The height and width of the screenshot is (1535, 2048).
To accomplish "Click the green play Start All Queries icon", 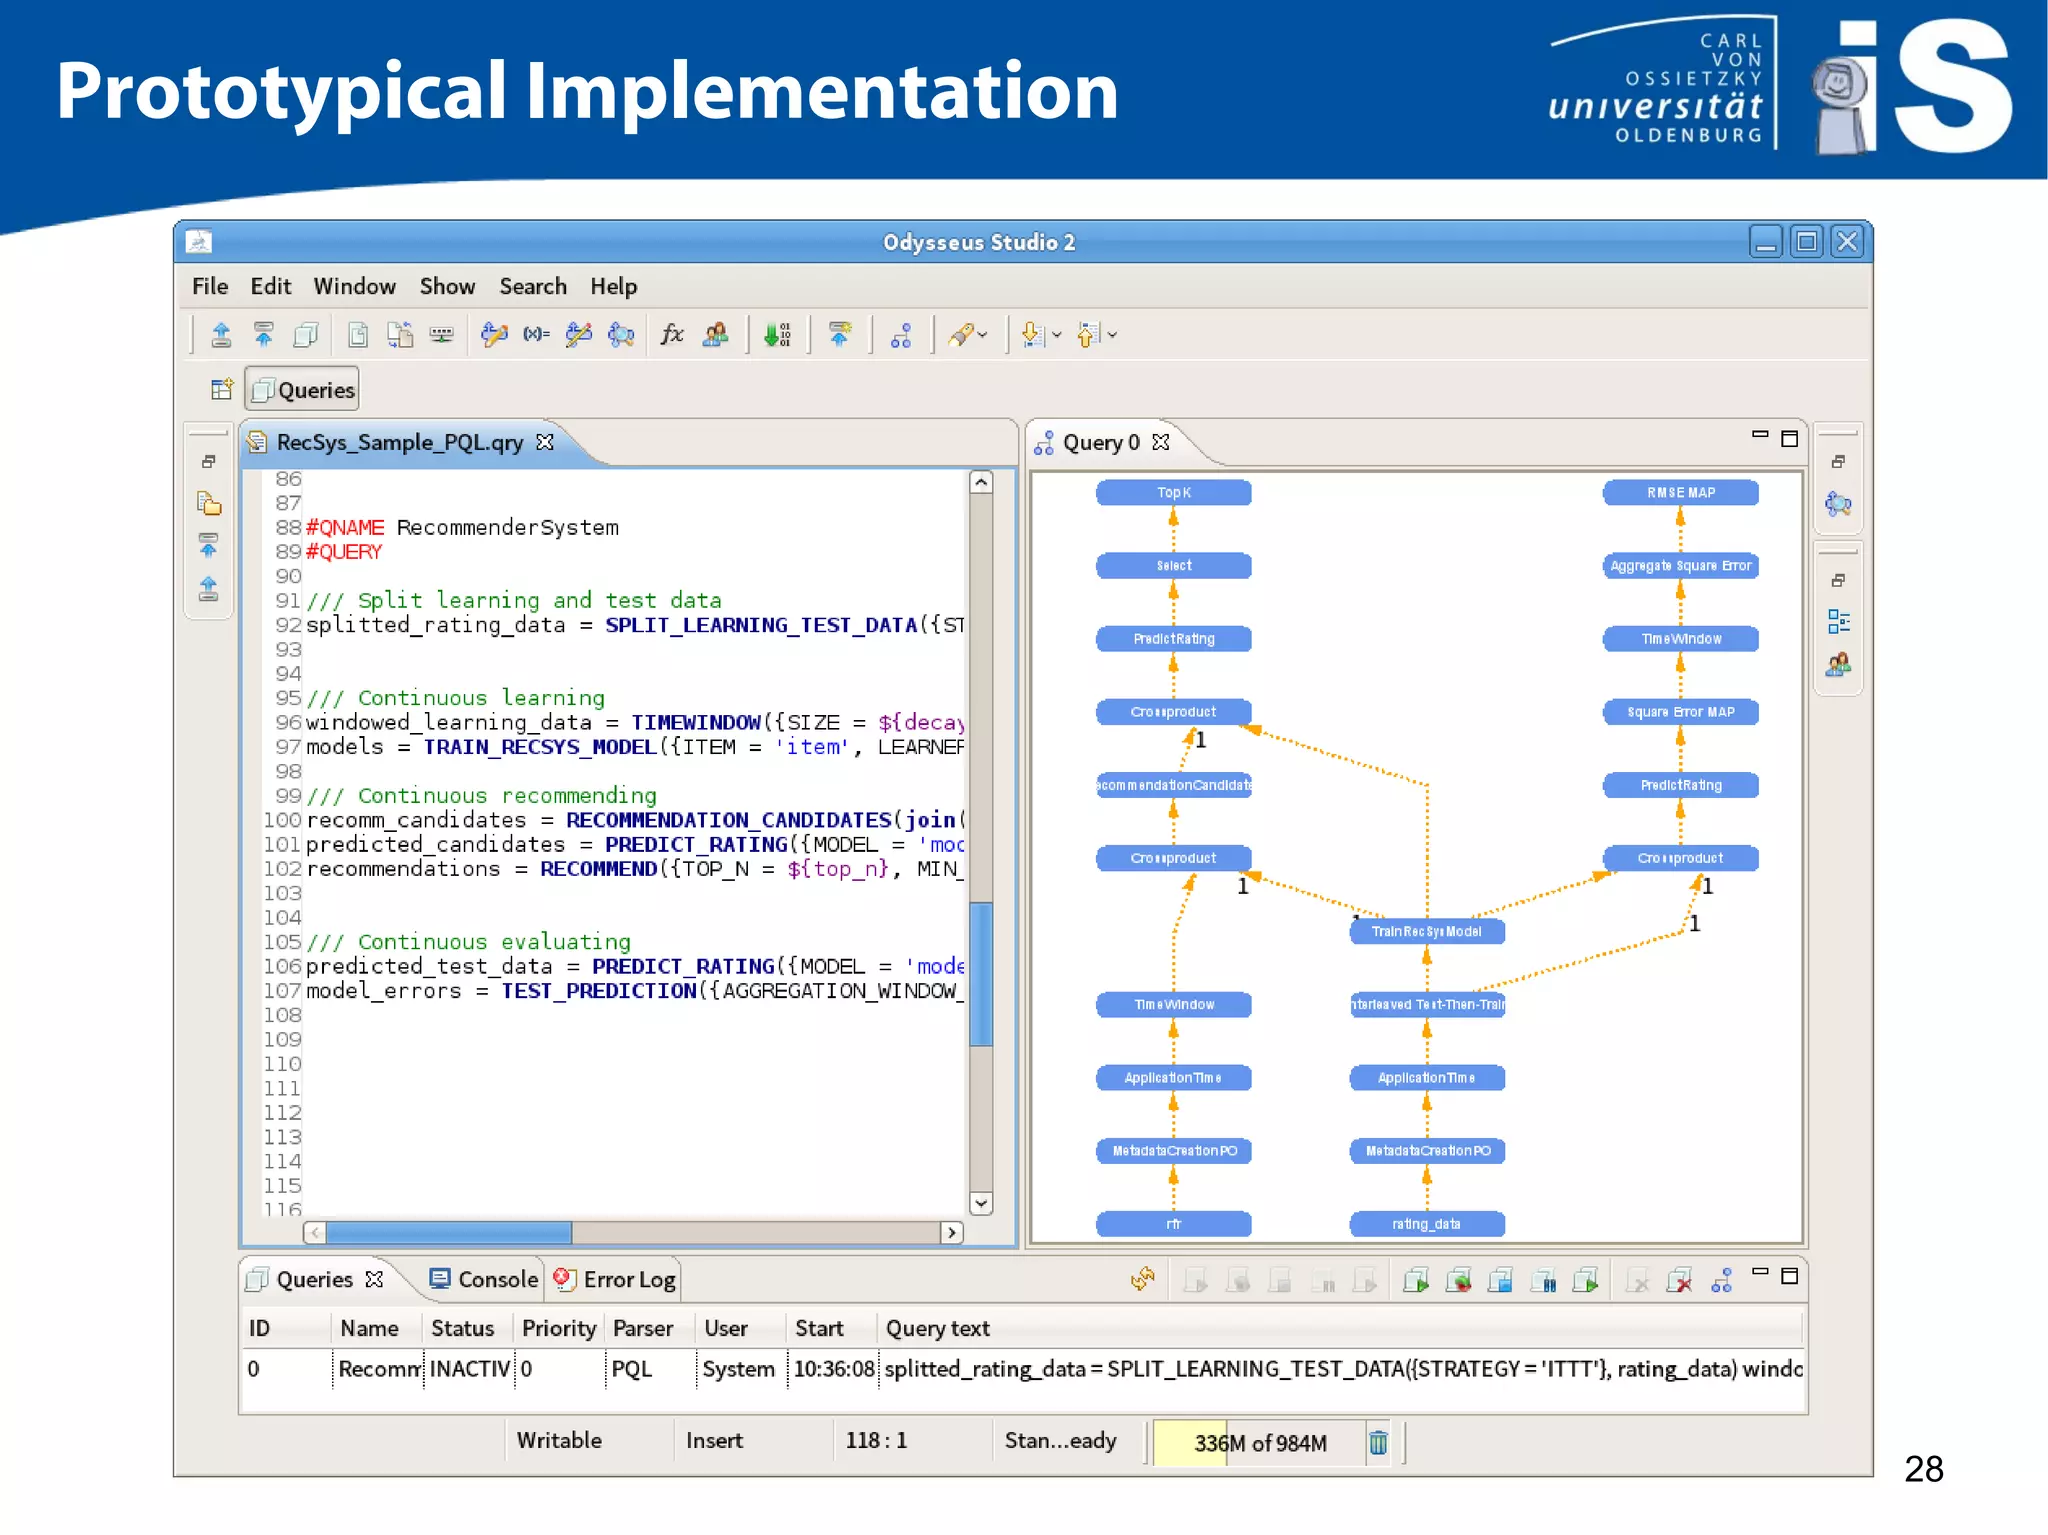I will pos(1415,1280).
